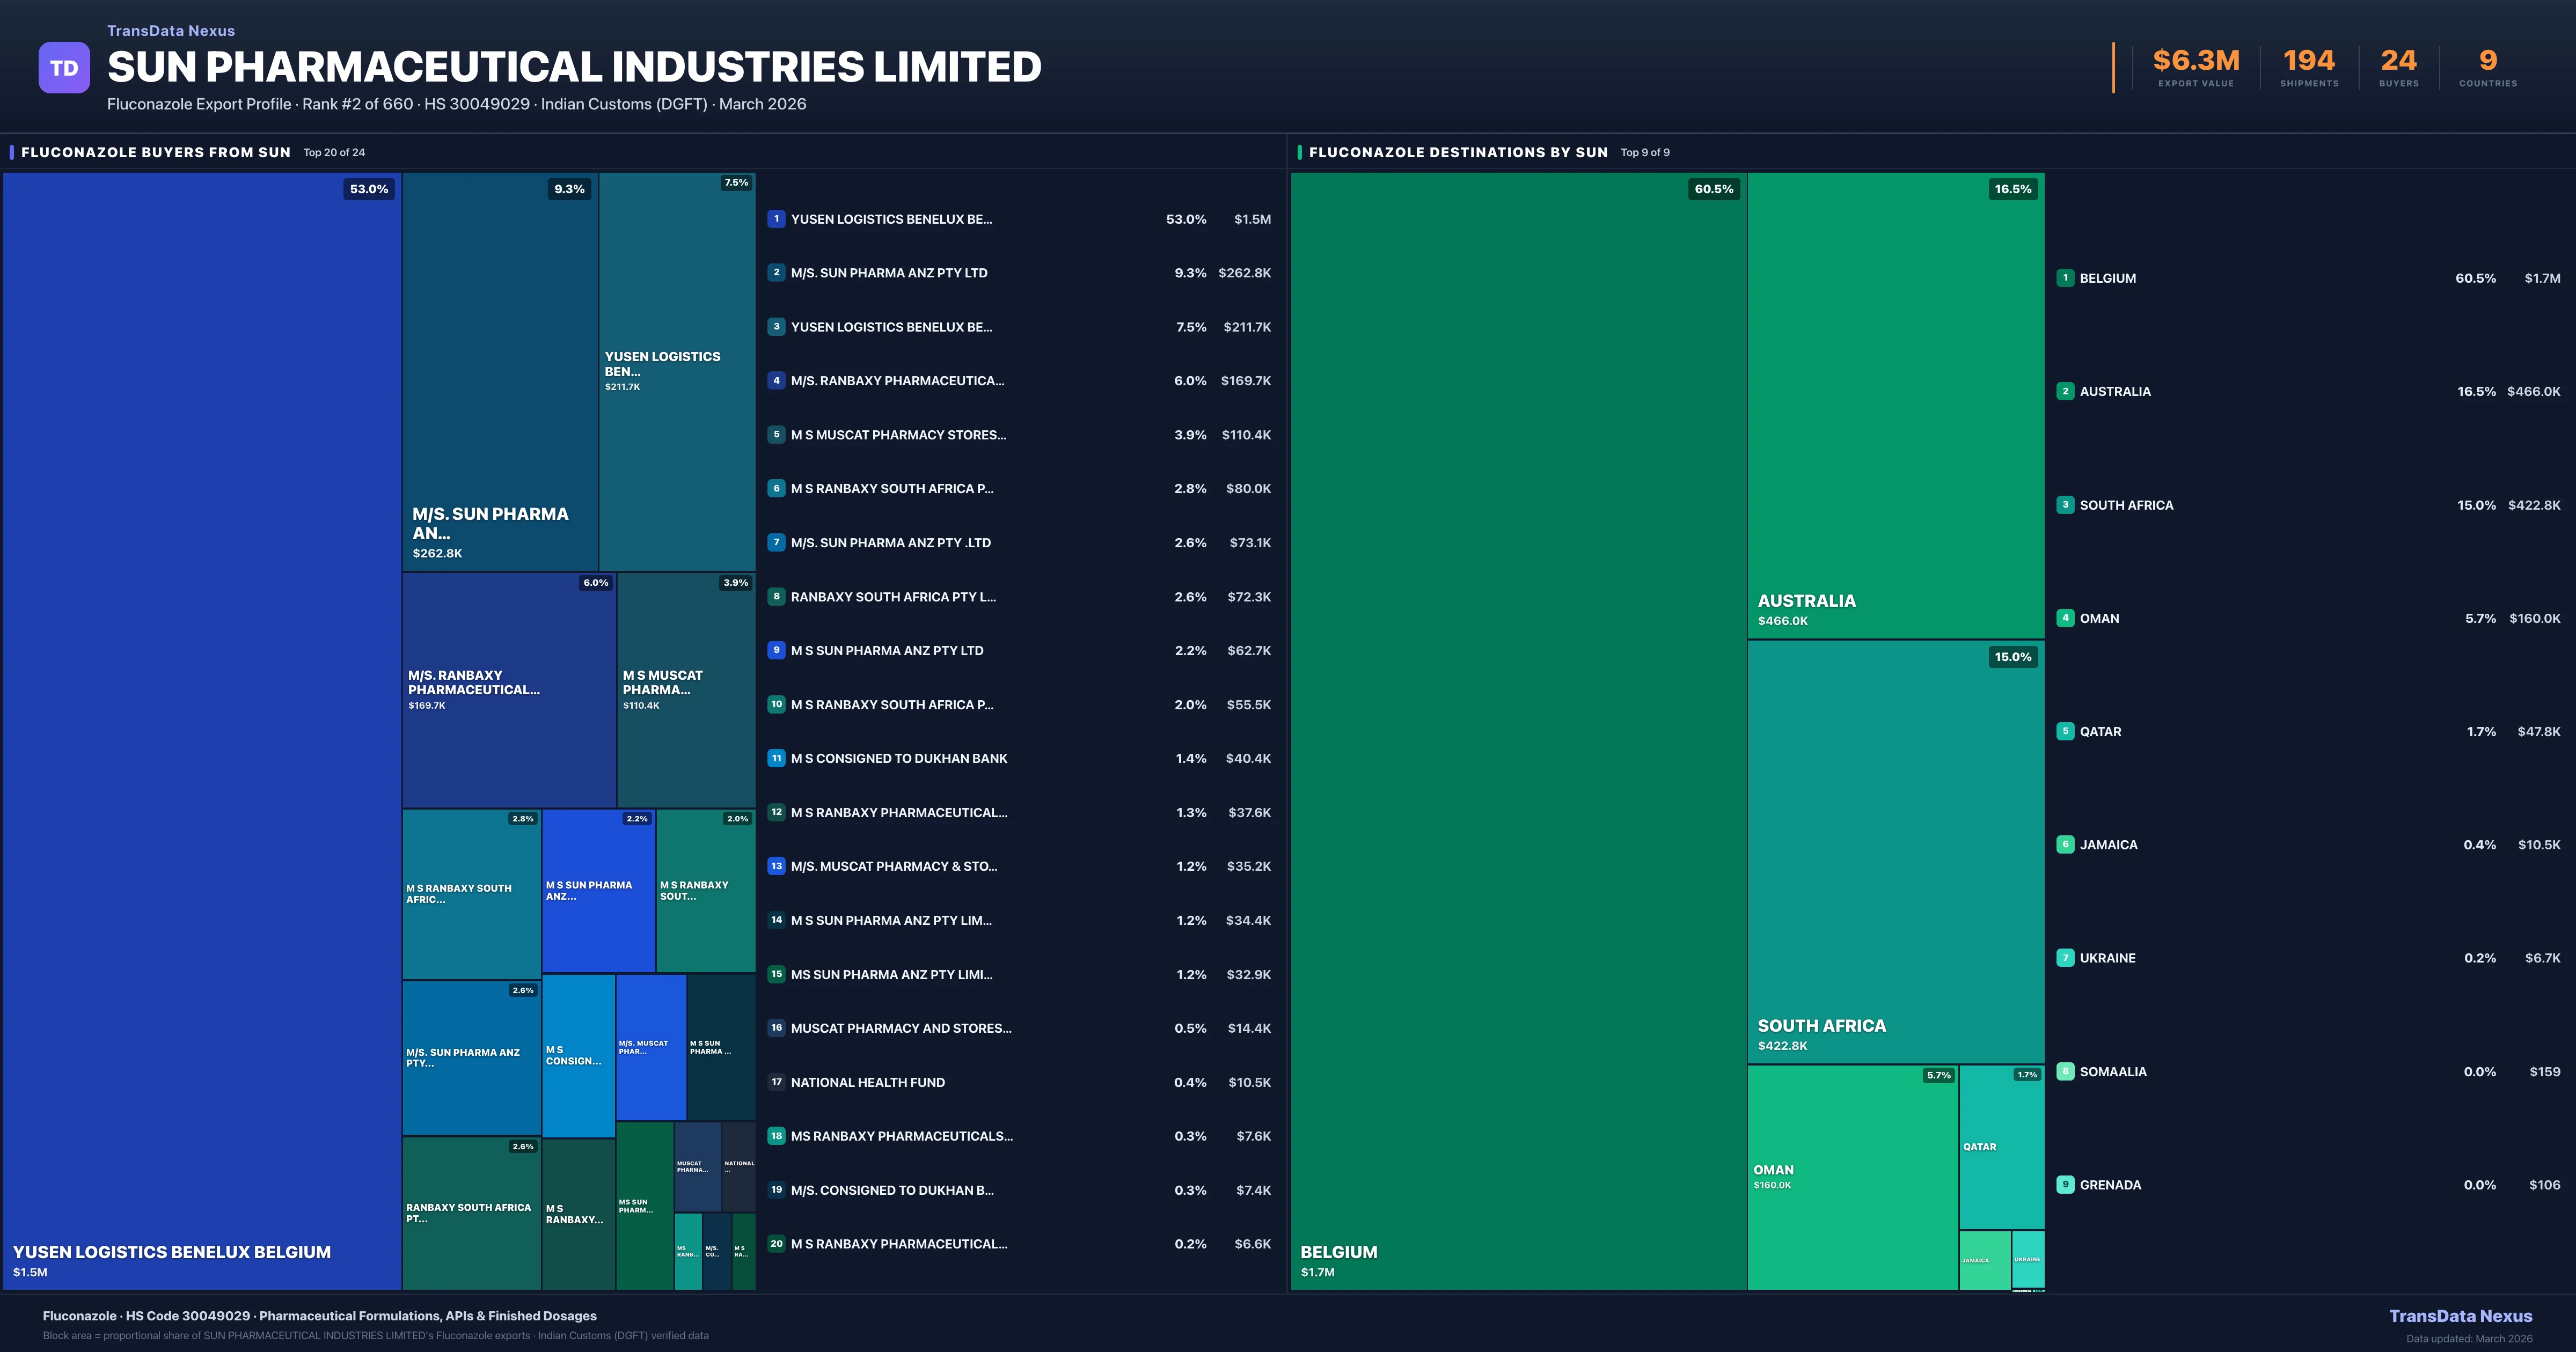Click the Oman destination block

[x=1852, y=1177]
